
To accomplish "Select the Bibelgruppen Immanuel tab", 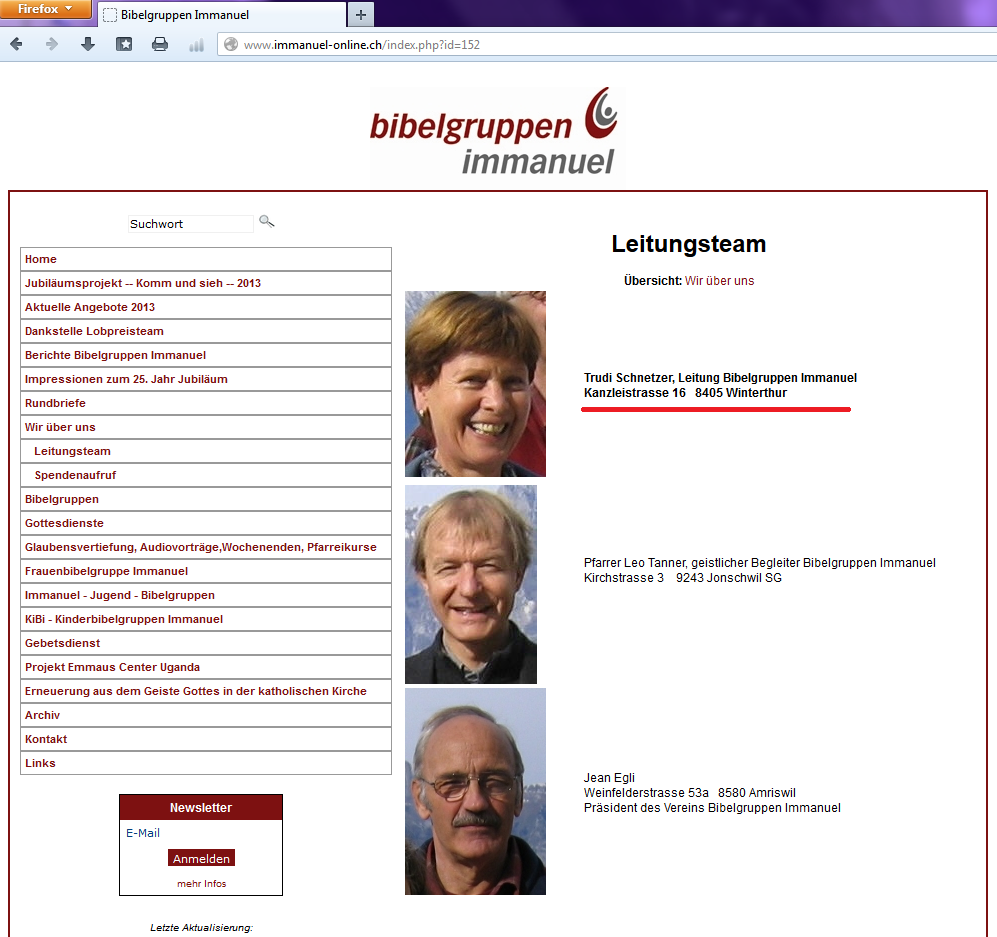I will pos(220,15).
